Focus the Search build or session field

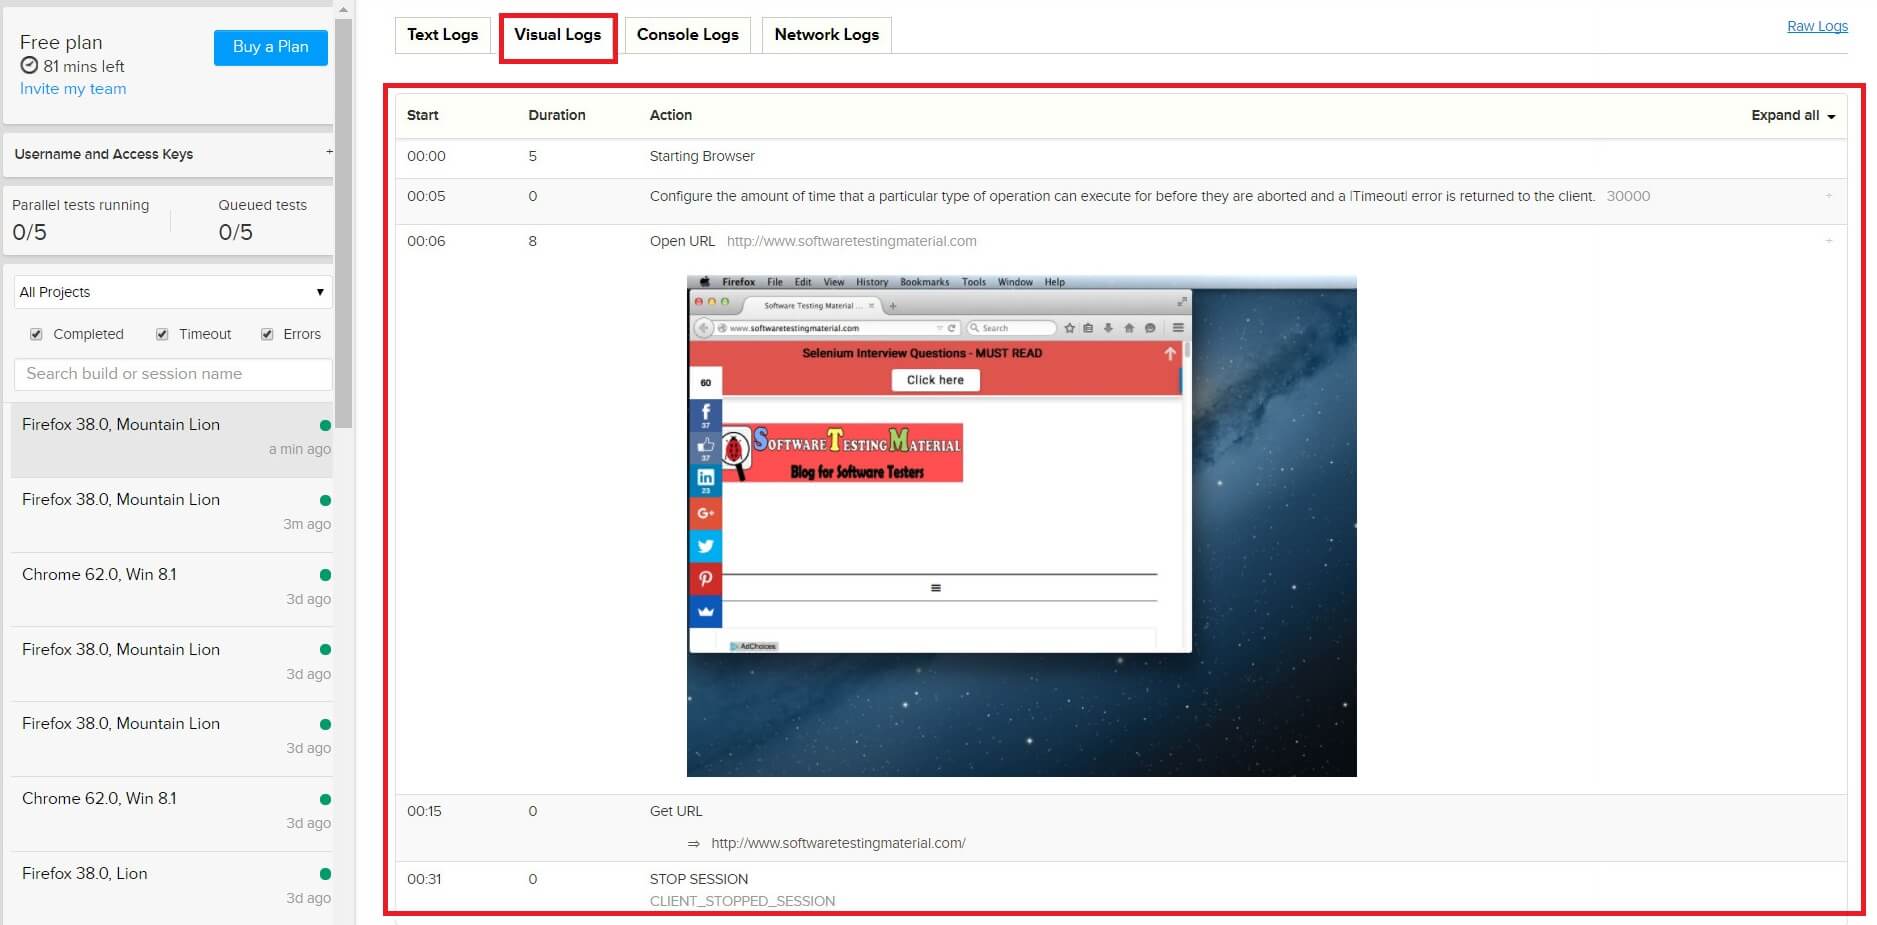pos(172,374)
